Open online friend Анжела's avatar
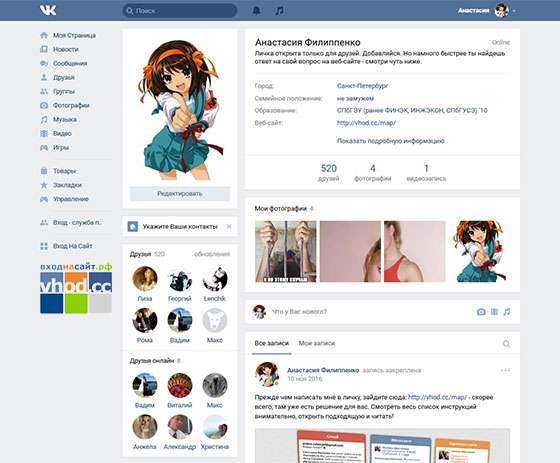Viewport: 560px width, 463px height. pyautogui.click(x=145, y=427)
